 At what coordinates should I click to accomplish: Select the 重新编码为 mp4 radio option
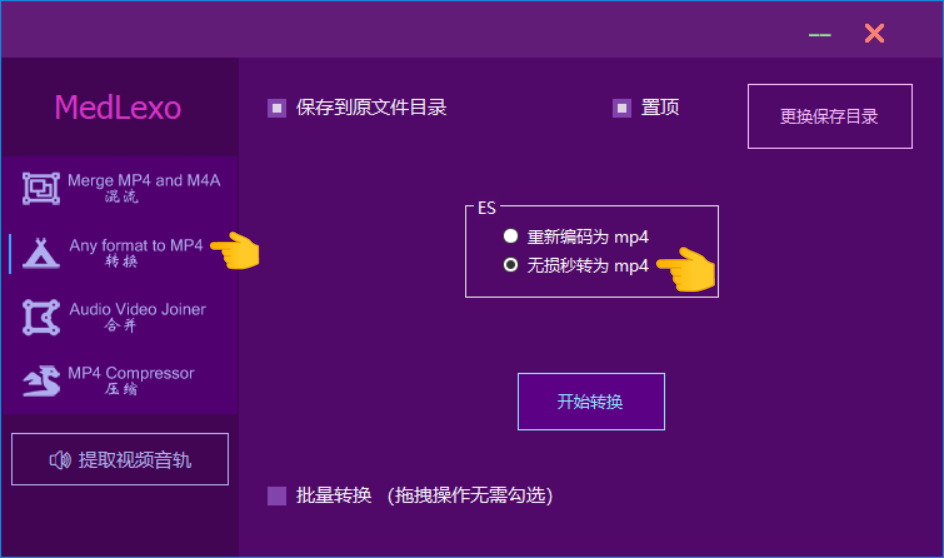511,236
